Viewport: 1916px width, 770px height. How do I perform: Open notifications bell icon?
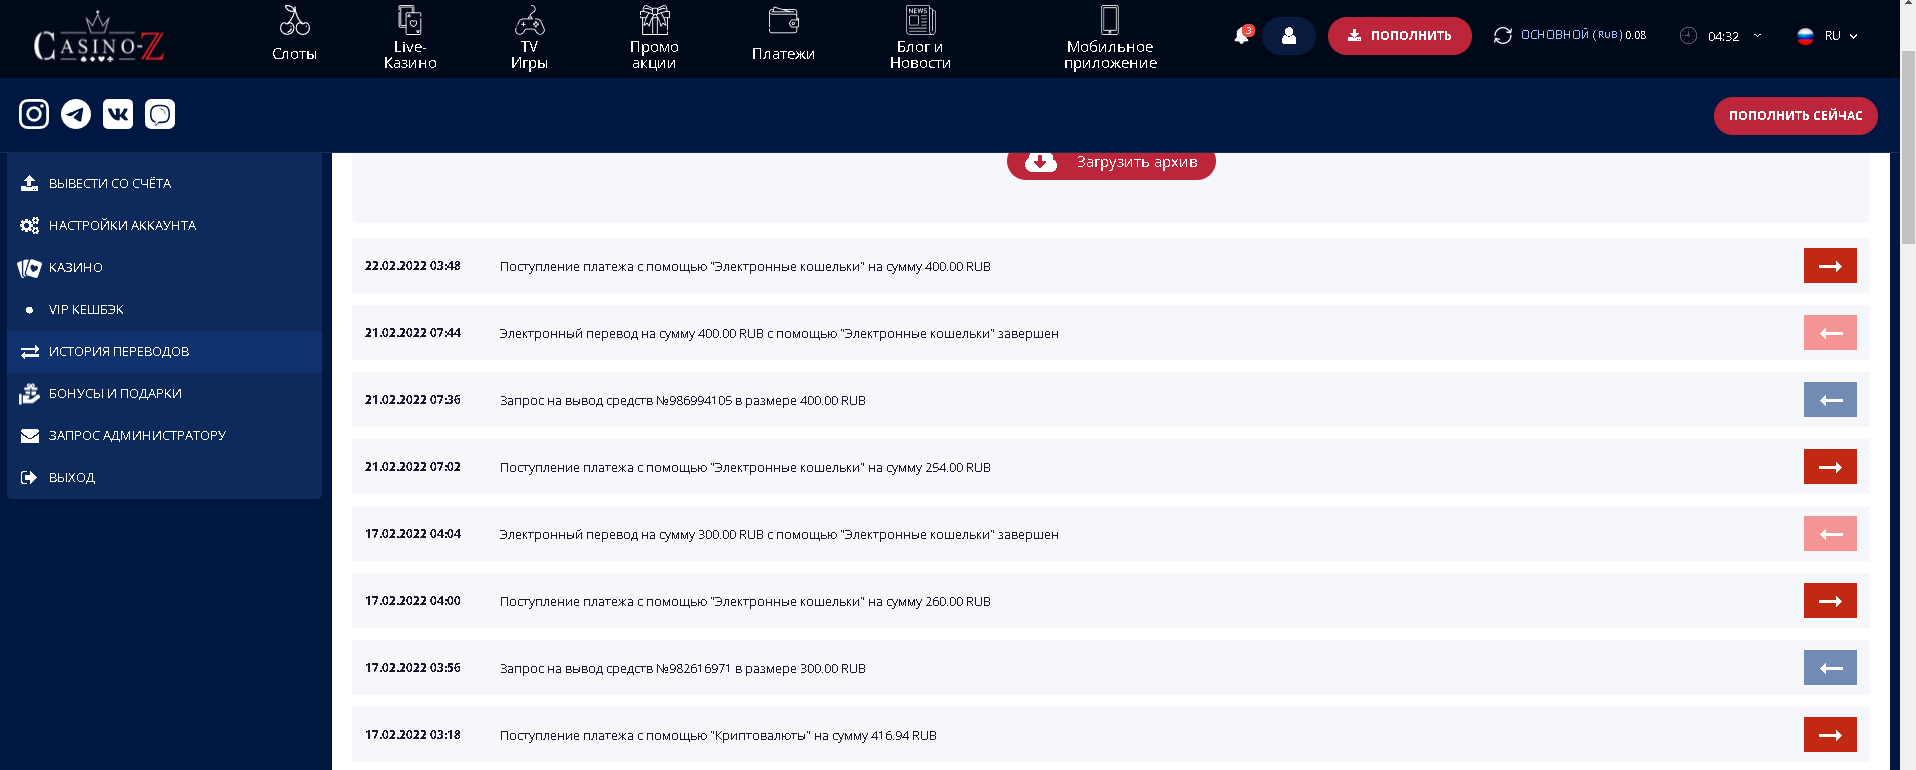[x=1242, y=36]
